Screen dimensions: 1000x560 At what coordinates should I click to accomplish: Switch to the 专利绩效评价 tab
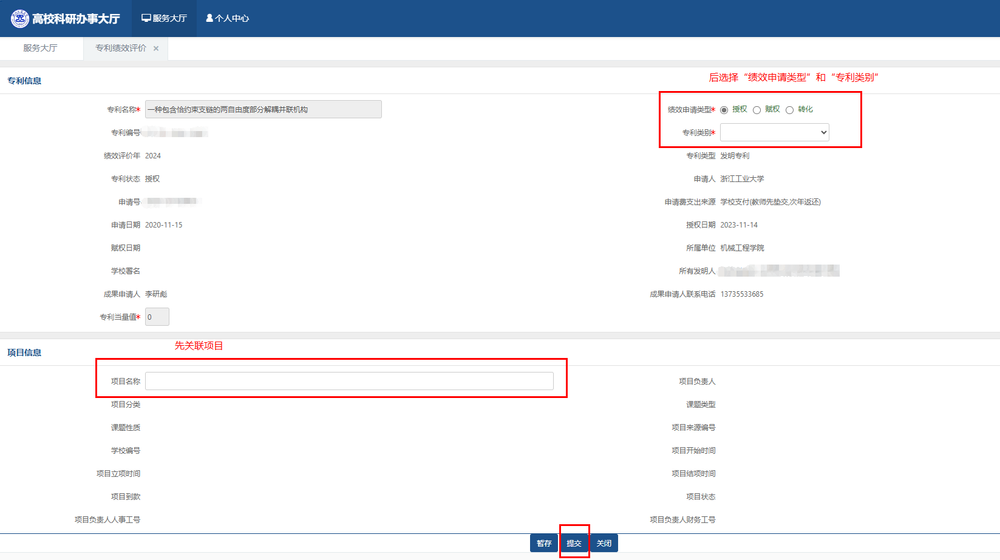click(120, 48)
